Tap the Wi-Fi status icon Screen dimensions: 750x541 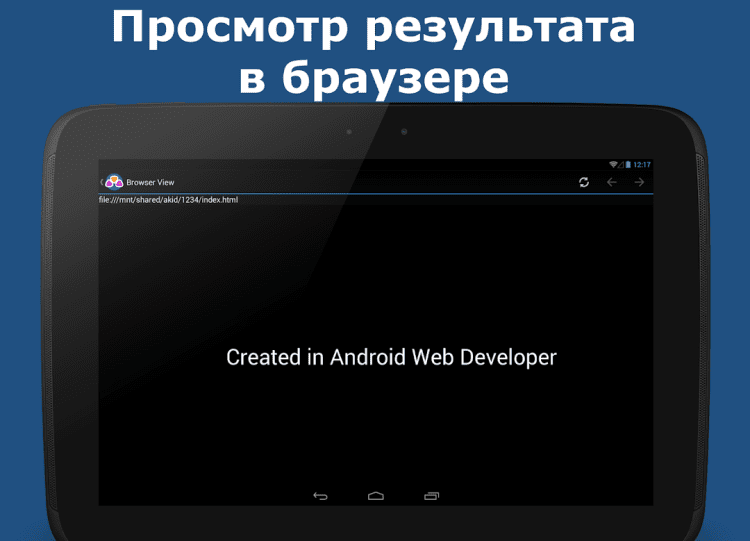coord(613,165)
